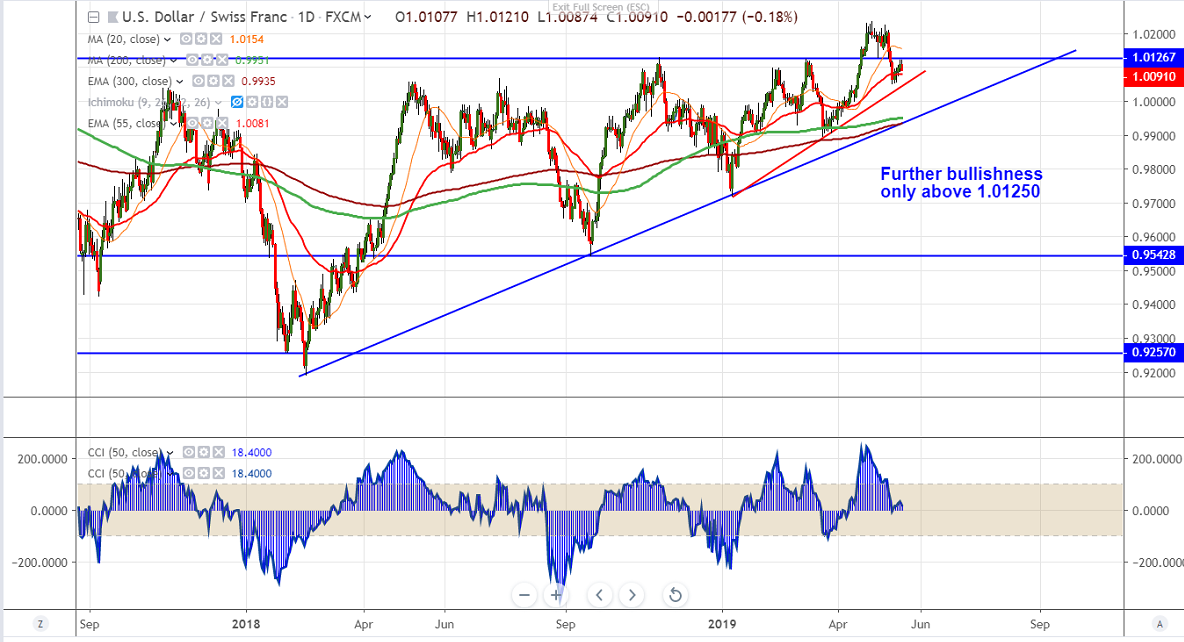This screenshot has height=642, width=1184.
Task: Show the hidden Ichimoku indicator
Action: [x=236, y=102]
